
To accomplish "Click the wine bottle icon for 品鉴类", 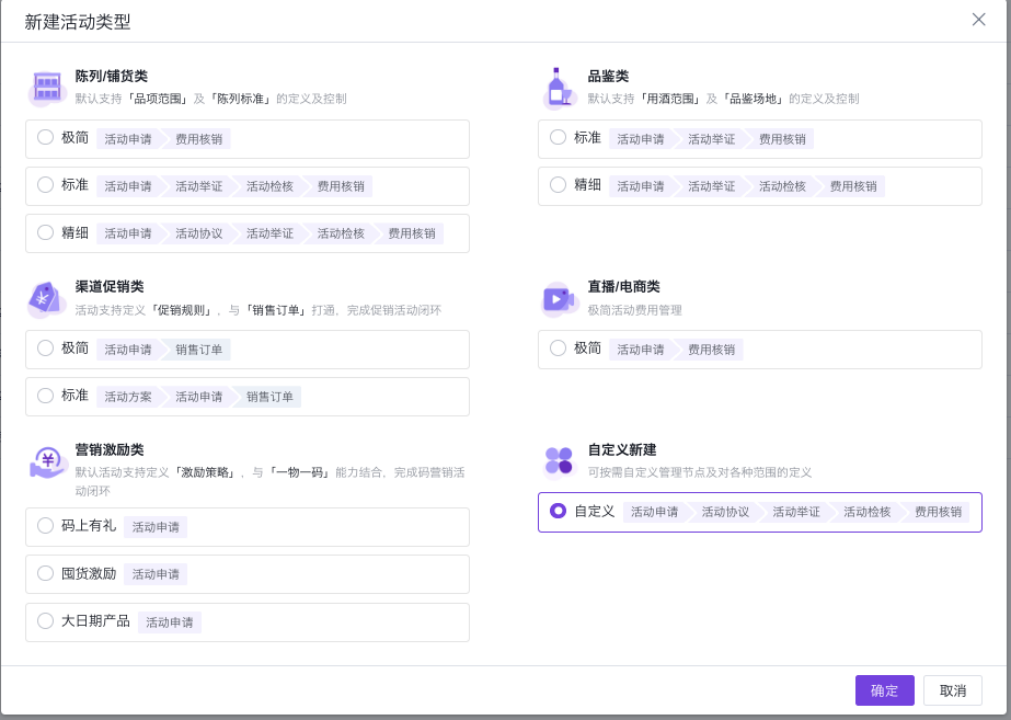I will point(559,88).
